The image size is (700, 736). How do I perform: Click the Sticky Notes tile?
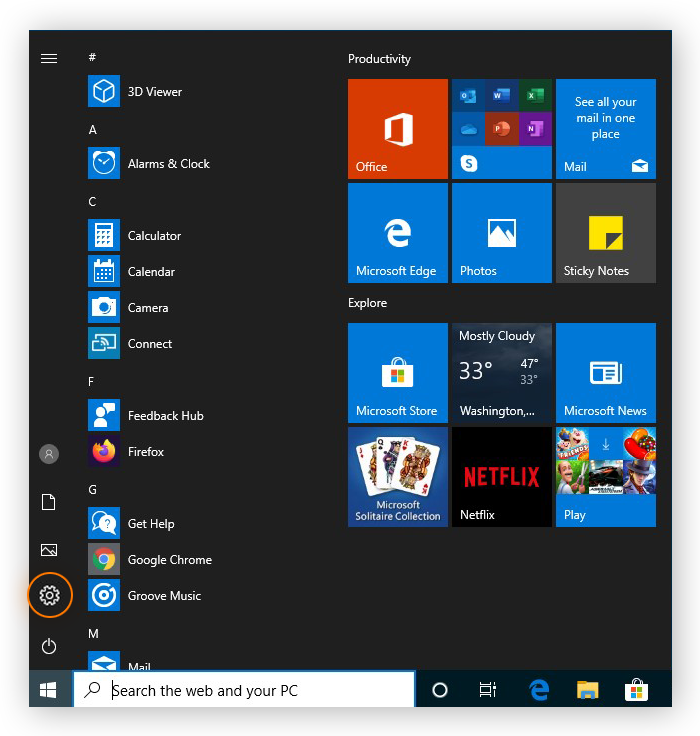(x=605, y=233)
